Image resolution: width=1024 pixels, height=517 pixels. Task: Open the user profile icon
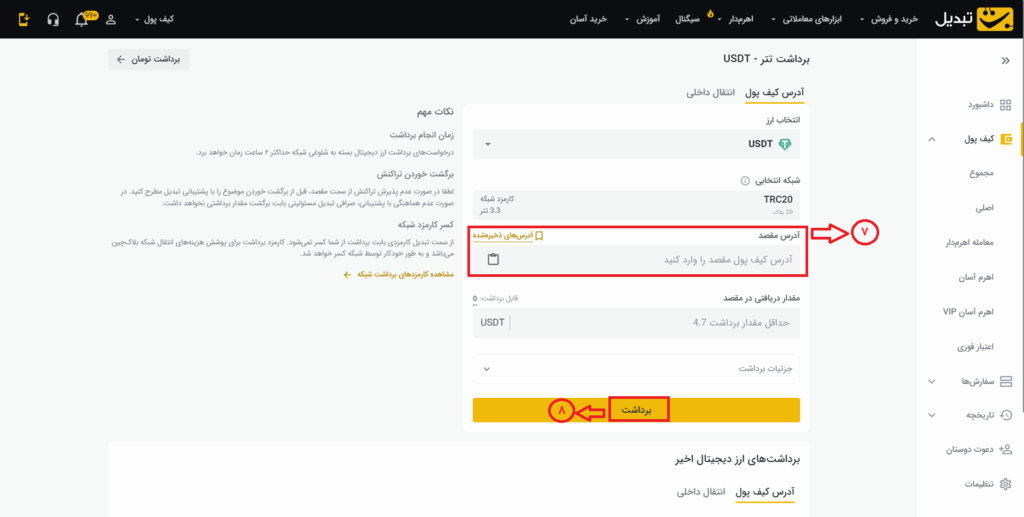(x=110, y=19)
